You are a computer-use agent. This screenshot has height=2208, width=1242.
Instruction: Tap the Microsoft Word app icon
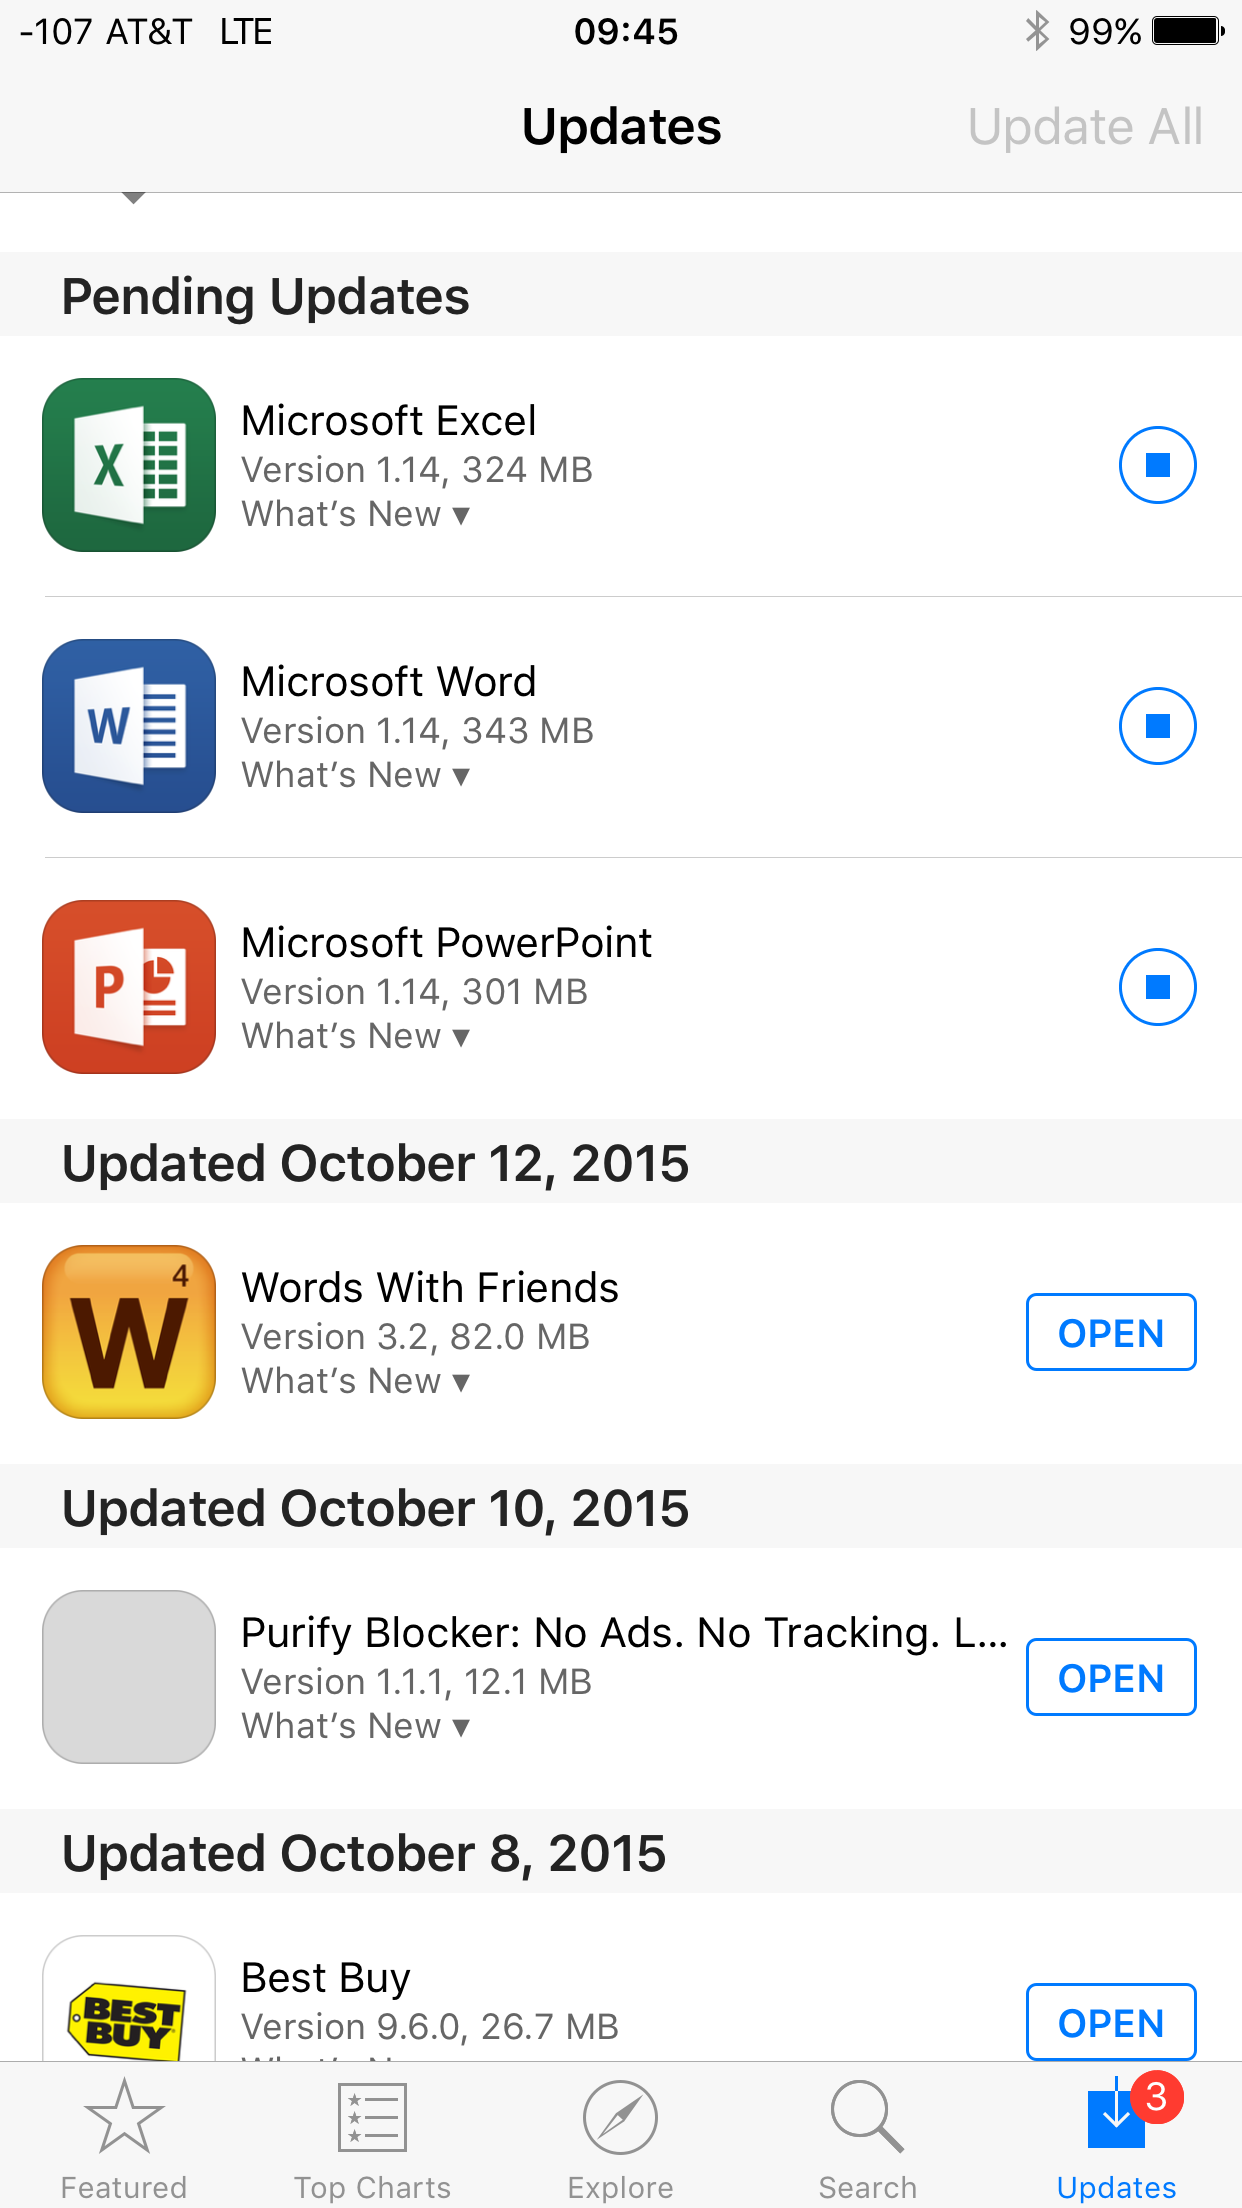tap(129, 726)
